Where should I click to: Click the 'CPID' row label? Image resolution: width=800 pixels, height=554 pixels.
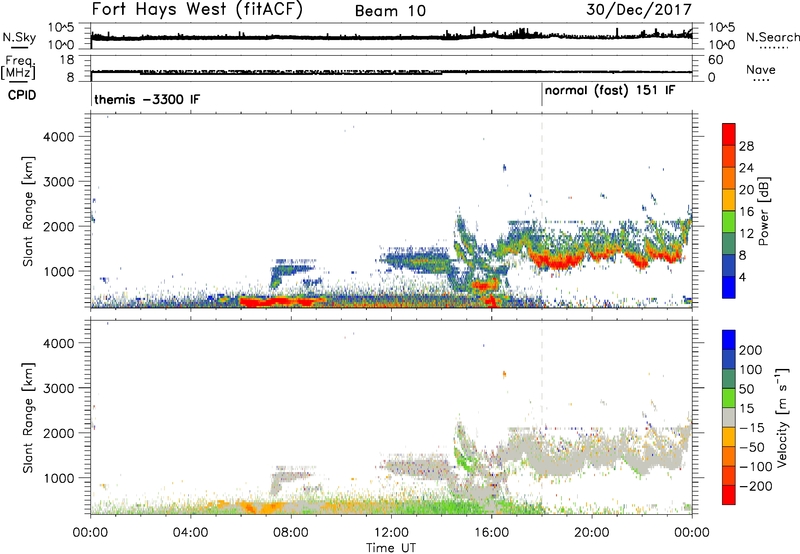(x=21, y=95)
